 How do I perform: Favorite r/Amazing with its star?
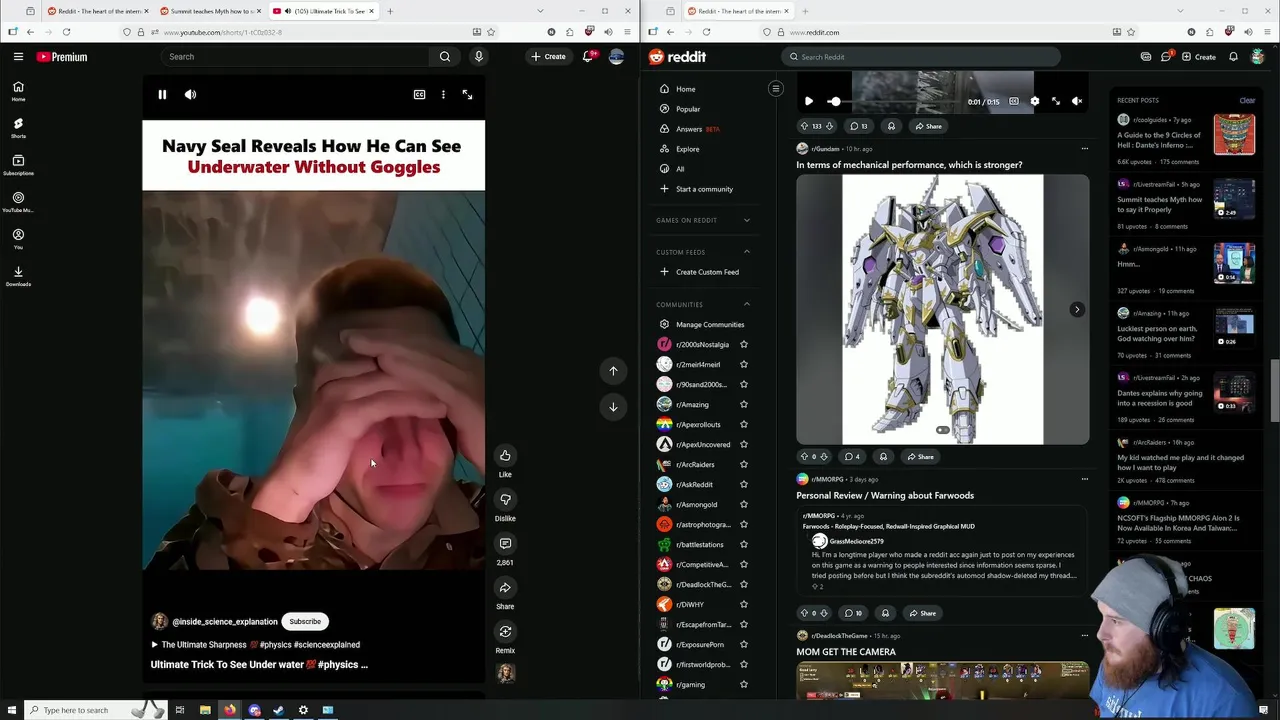pos(743,404)
